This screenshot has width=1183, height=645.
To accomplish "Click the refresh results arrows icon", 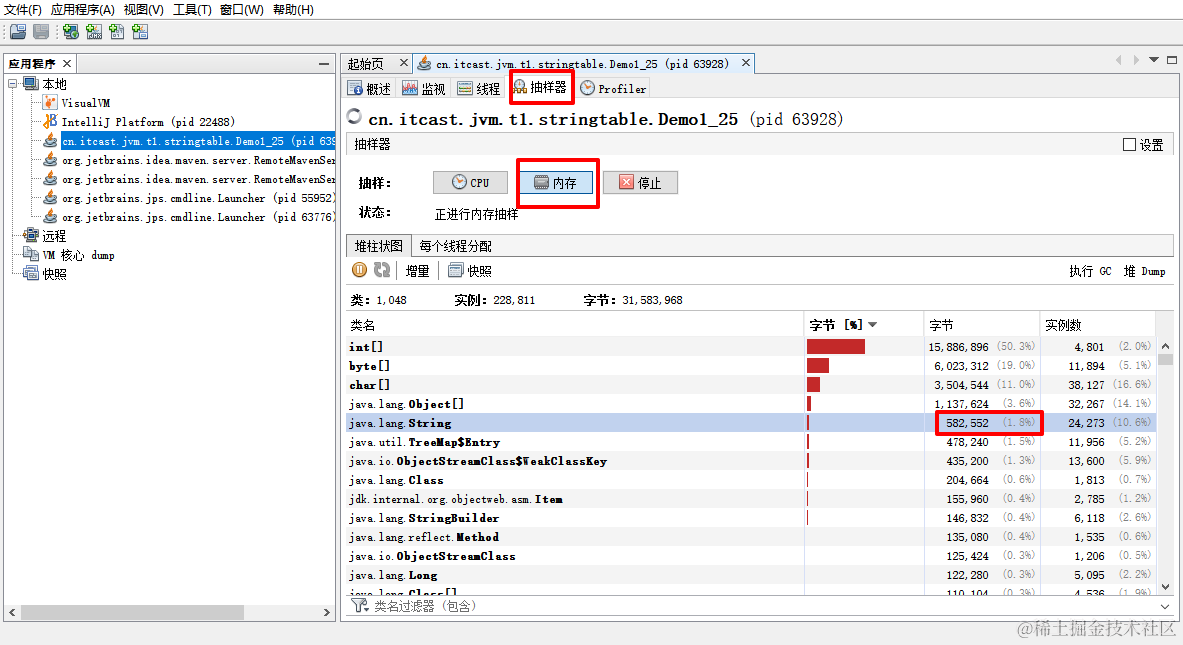I will coord(382,270).
